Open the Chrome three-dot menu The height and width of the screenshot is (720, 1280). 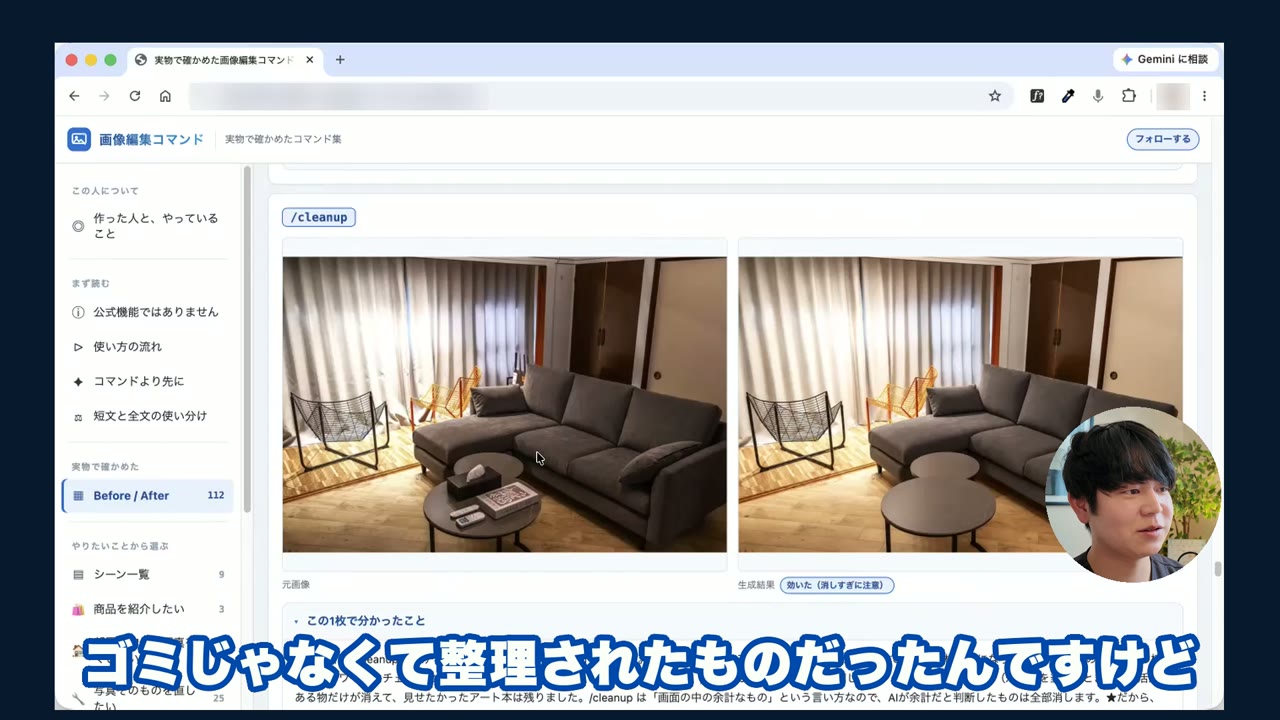click(x=1204, y=96)
